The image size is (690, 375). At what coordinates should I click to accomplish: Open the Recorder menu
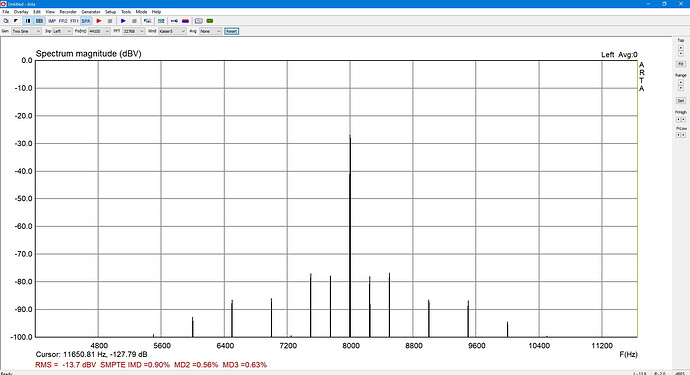click(x=68, y=12)
